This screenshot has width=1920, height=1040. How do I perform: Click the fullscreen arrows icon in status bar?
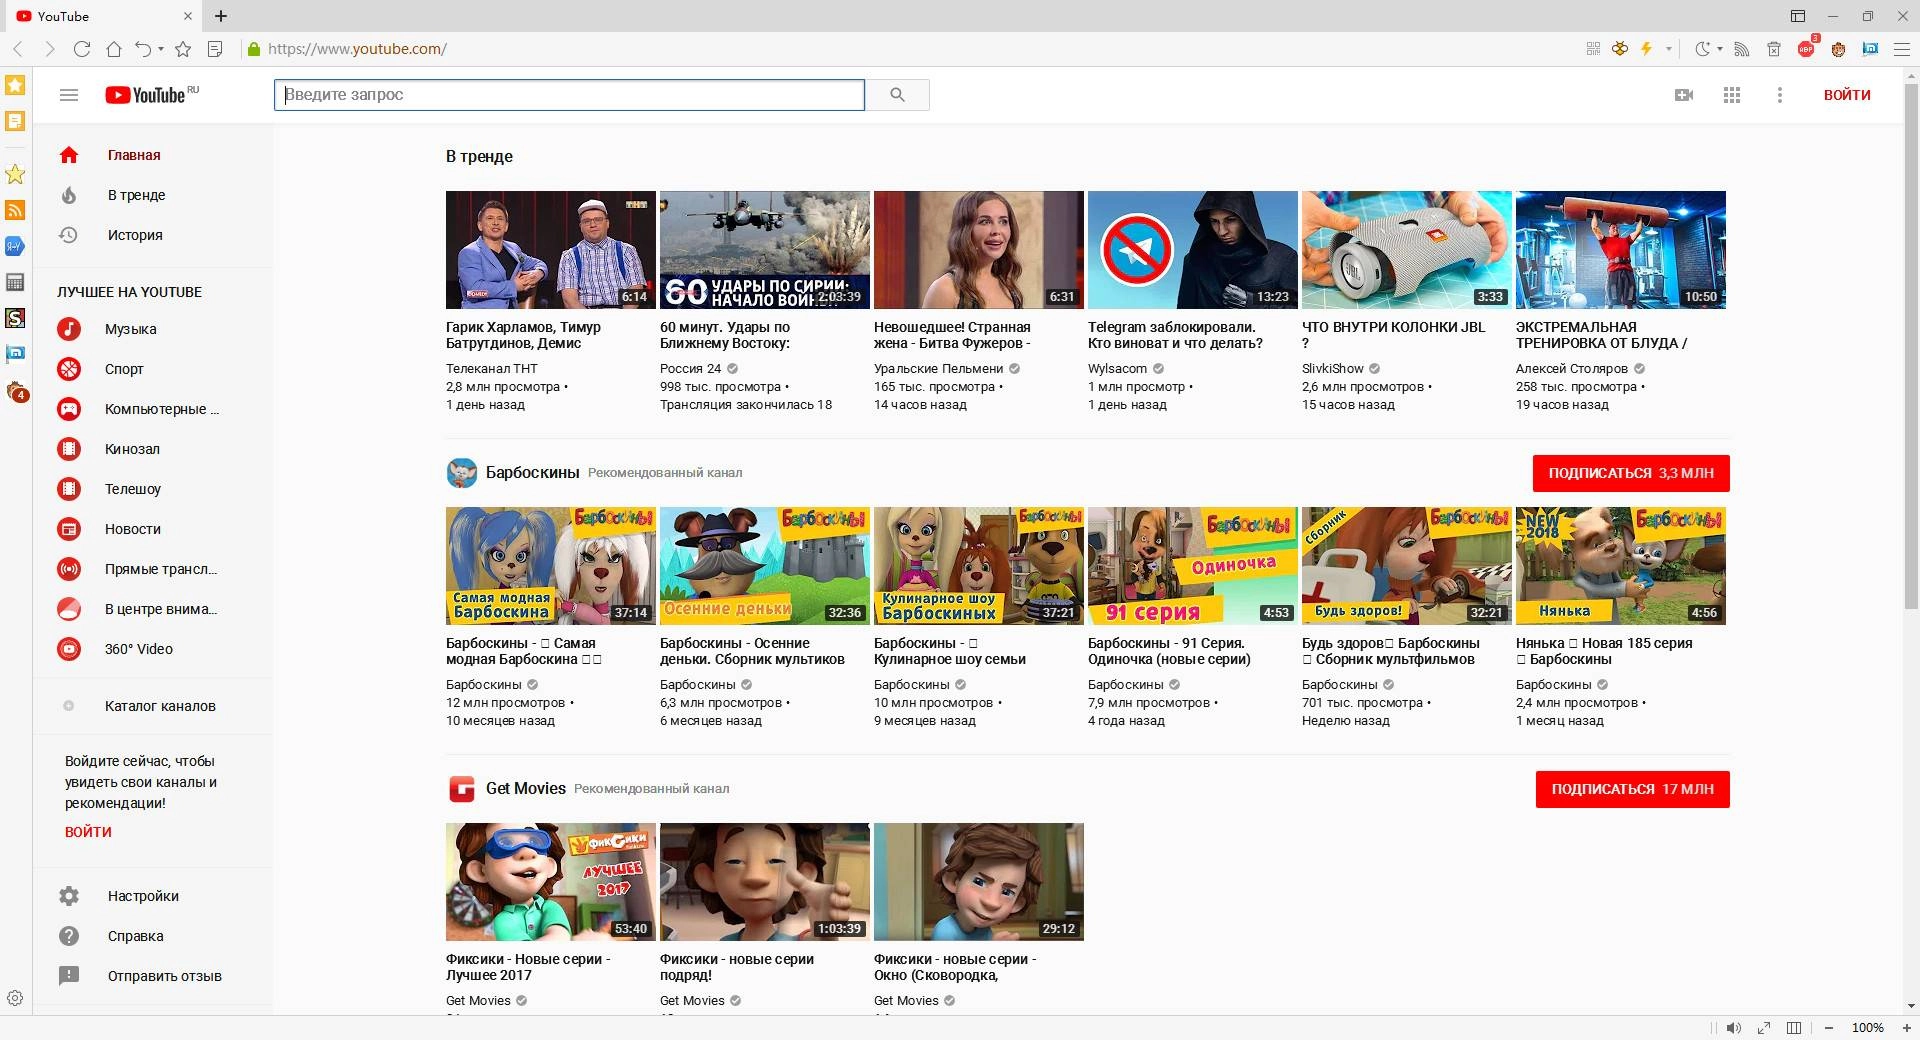[1764, 1028]
